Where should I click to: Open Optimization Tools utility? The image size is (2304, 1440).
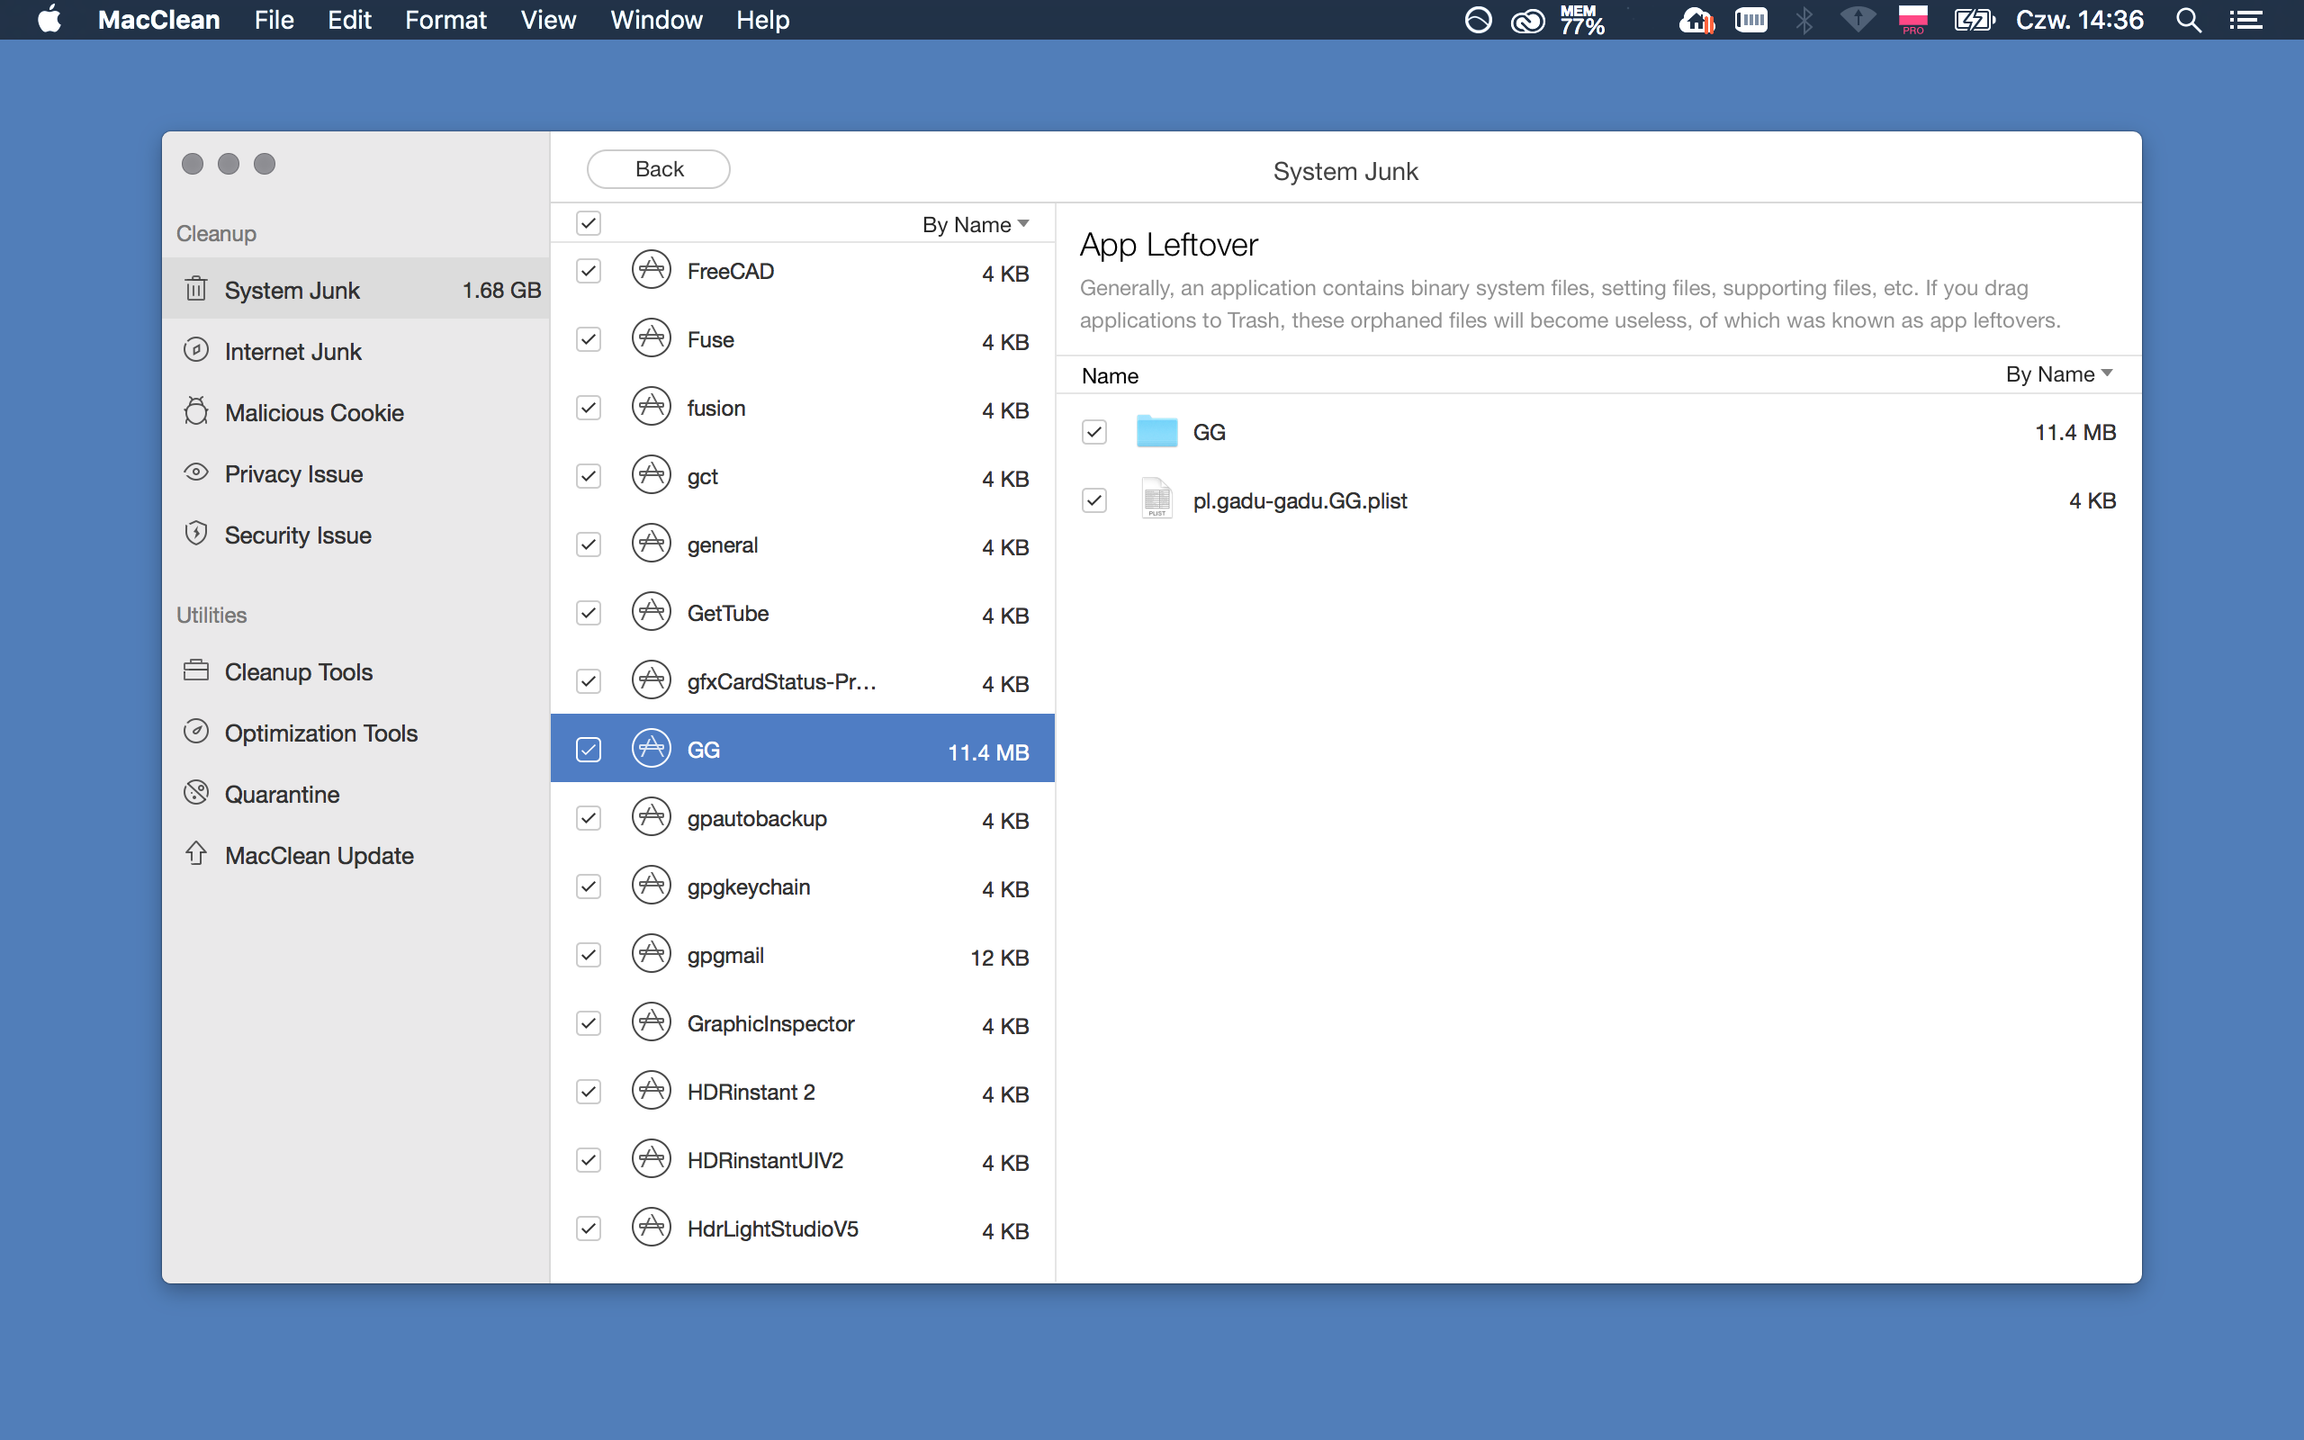point(356,732)
